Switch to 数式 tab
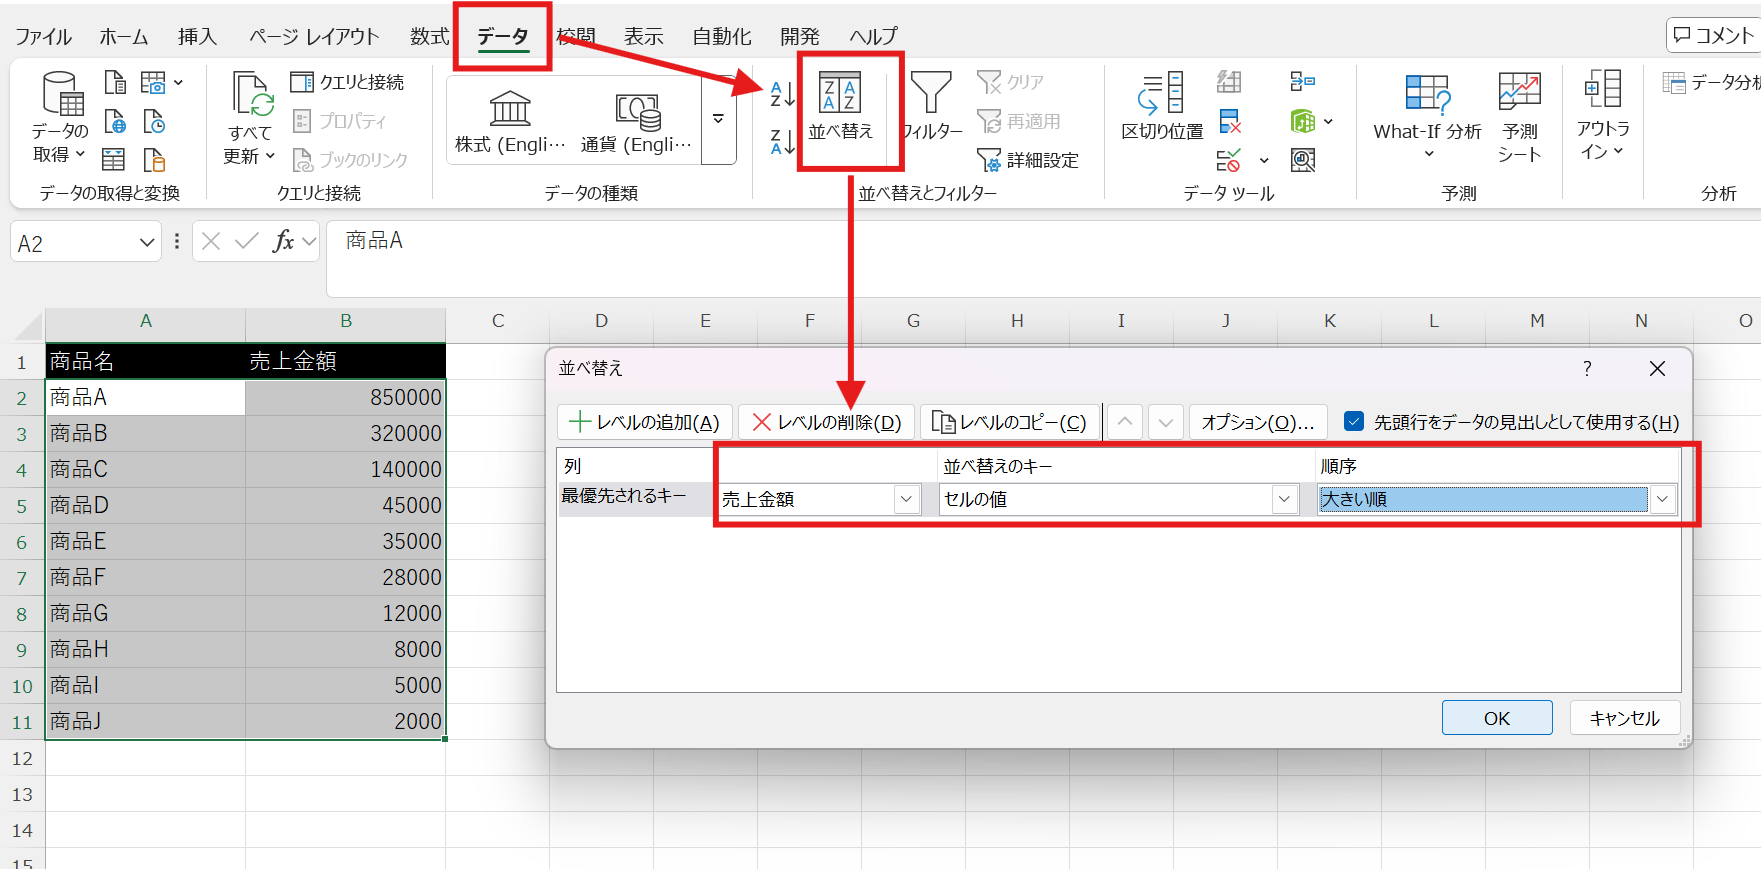The width and height of the screenshot is (1761, 869). tap(429, 37)
